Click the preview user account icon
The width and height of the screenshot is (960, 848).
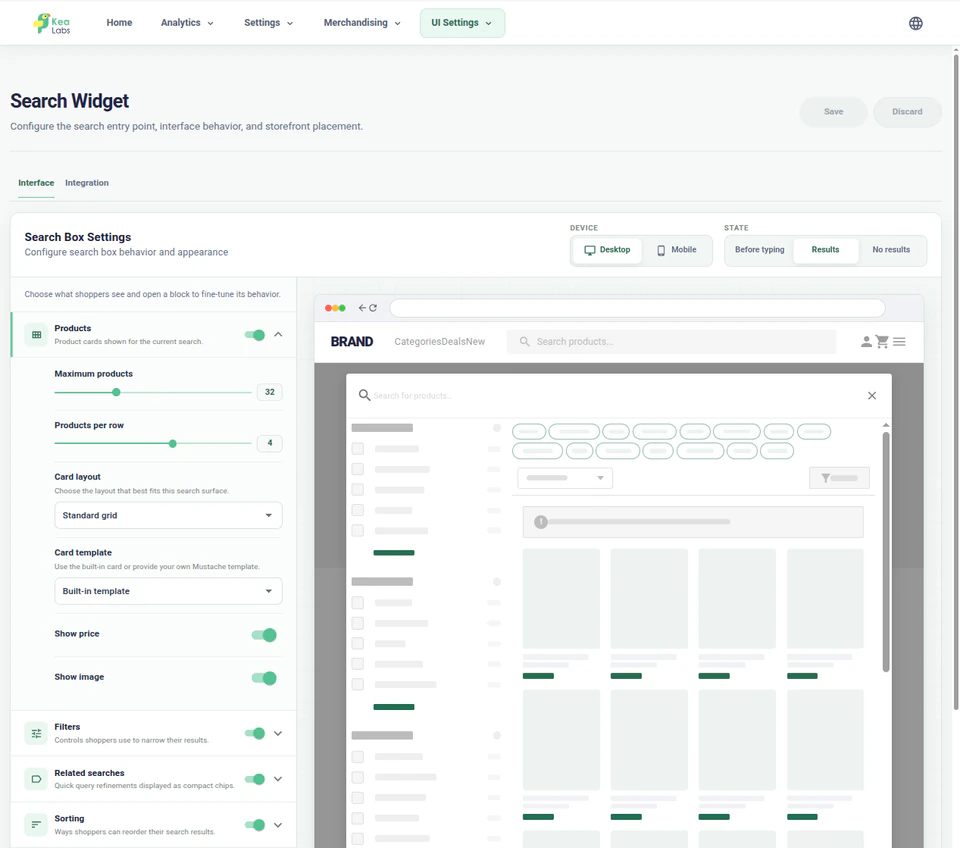[866, 342]
